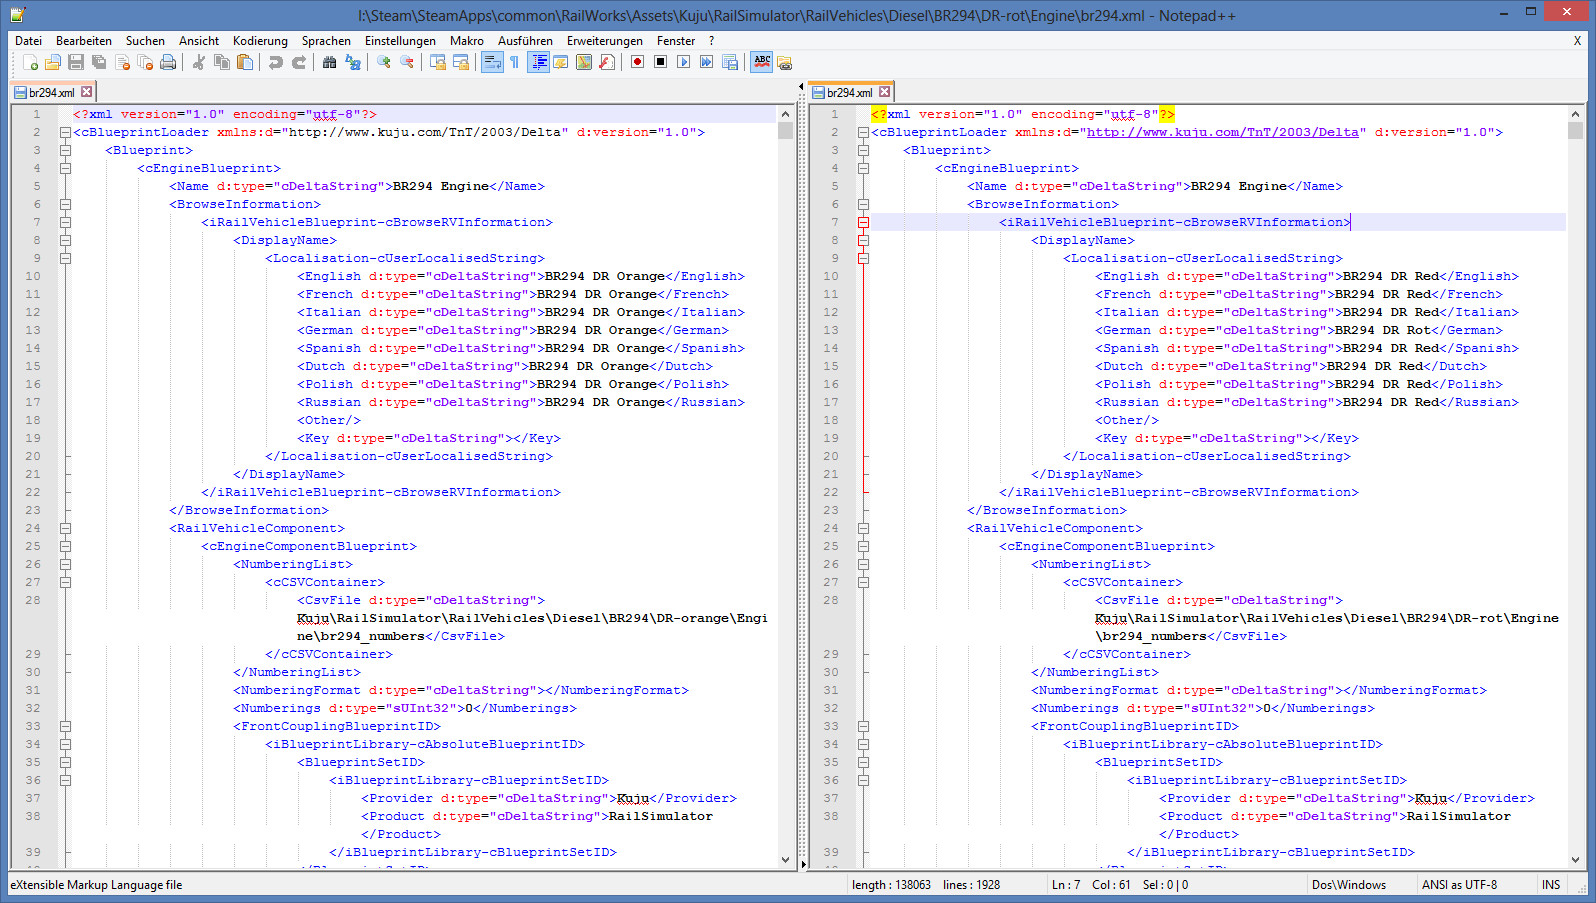Open the Kodierung menu
The image size is (1596, 903).
pyautogui.click(x=260, y=41)
